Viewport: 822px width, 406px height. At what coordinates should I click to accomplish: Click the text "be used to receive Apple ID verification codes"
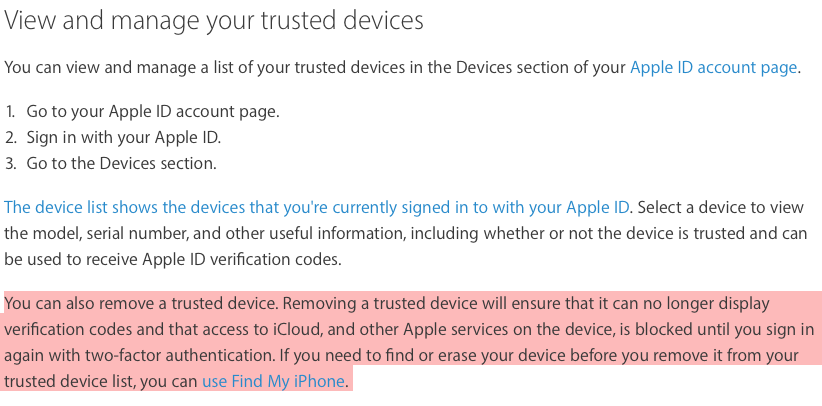[172, 260]
